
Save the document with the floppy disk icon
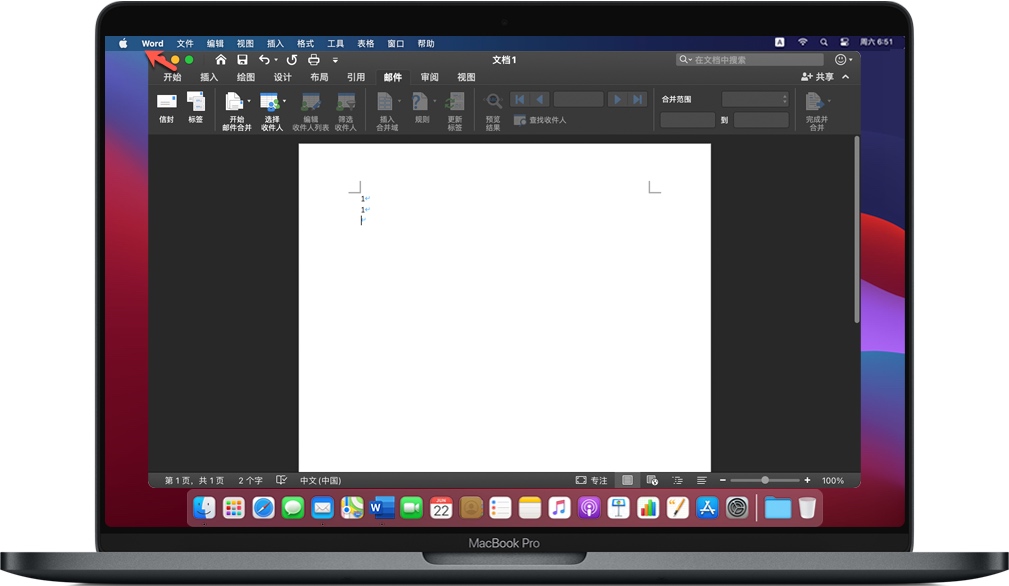[x=242, y=60]
